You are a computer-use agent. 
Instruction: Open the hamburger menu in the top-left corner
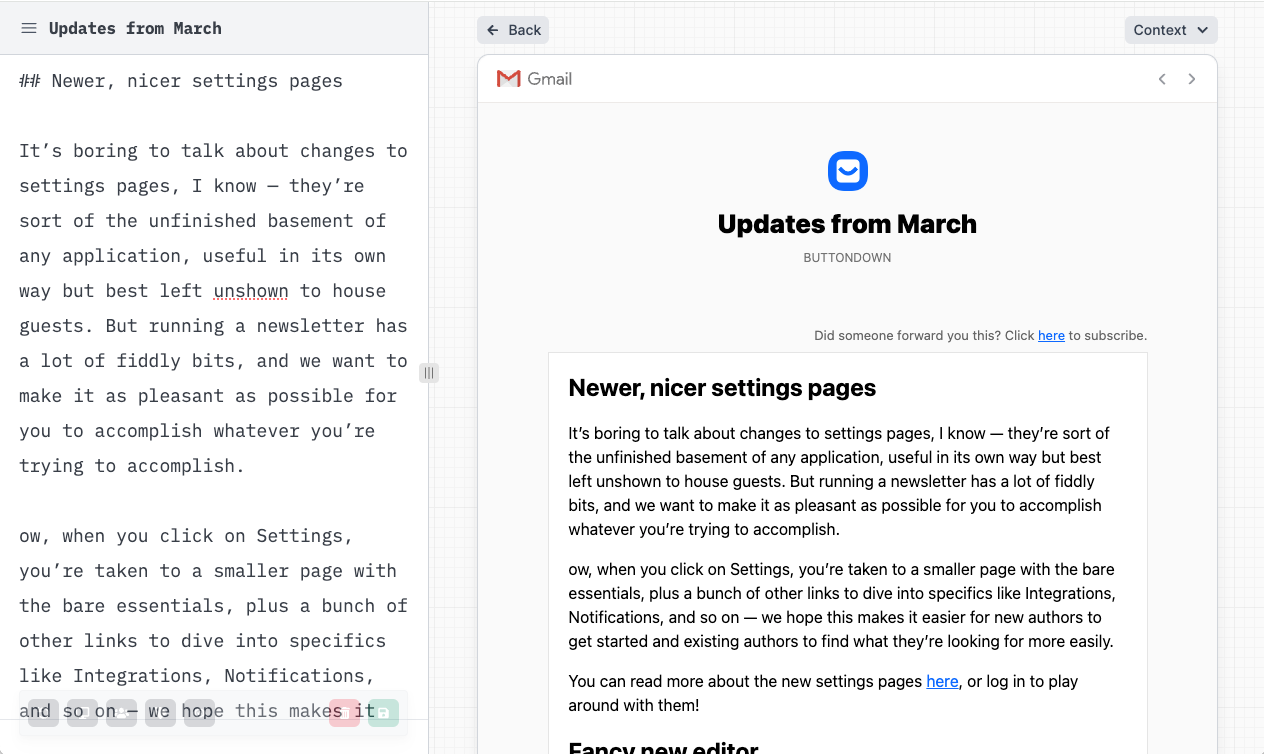[29, 28]
